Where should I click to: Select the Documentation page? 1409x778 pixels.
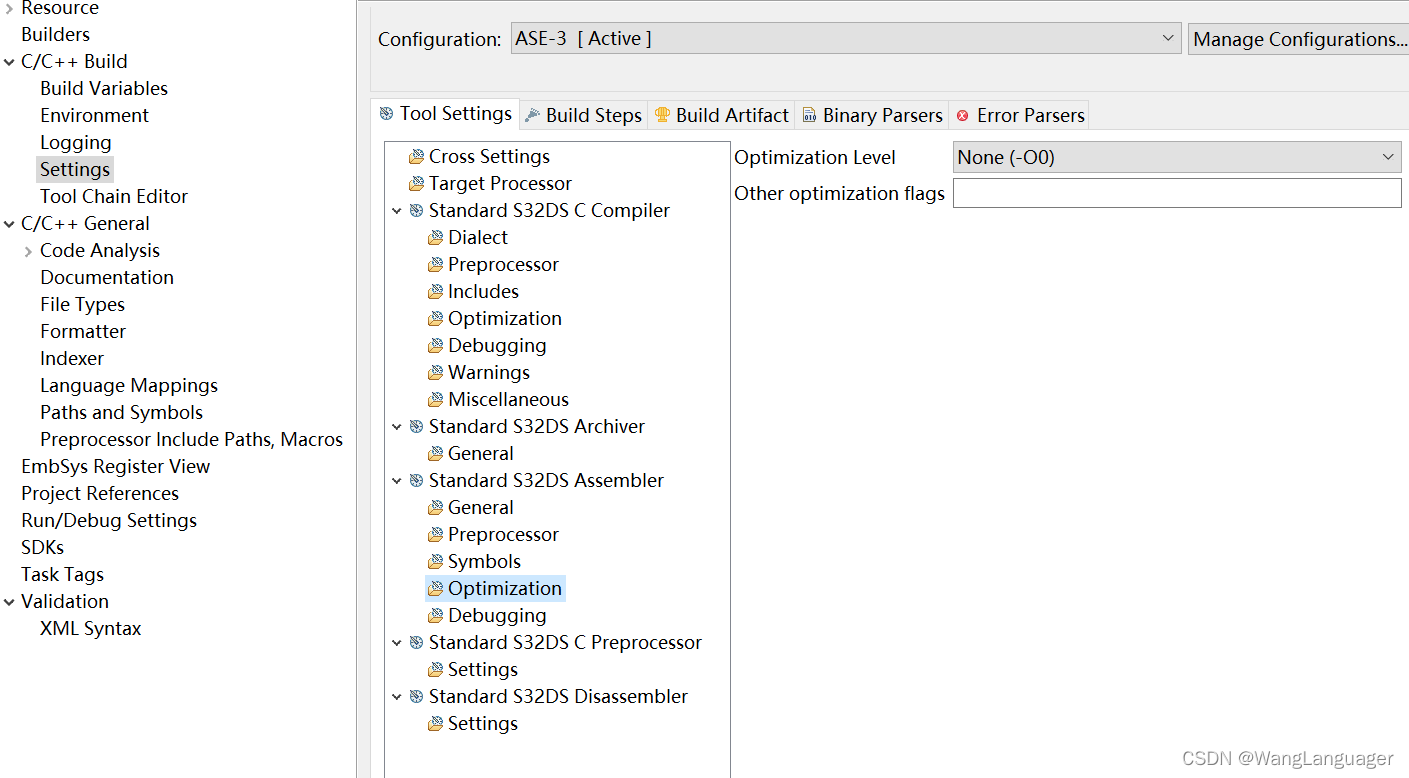[x=107, y=278]
